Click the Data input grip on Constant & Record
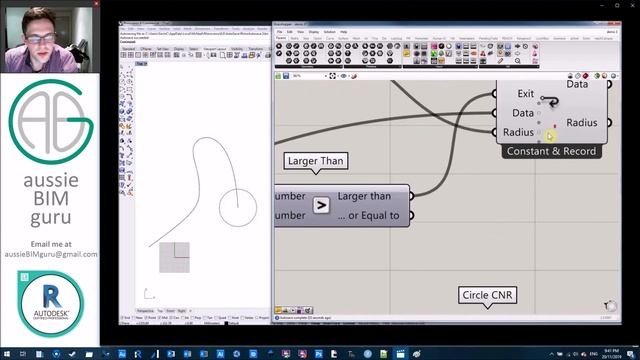Viewport: 640px width, 360px height. 494,113
